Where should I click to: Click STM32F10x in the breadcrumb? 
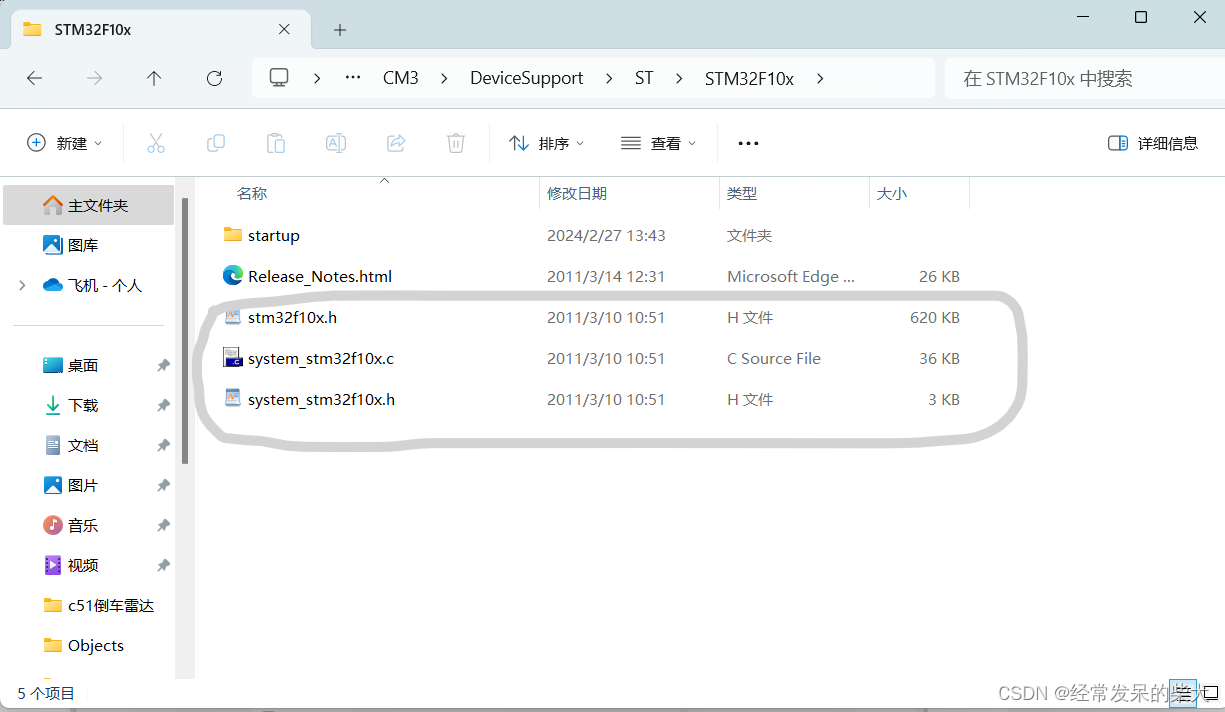pos(749,78)
